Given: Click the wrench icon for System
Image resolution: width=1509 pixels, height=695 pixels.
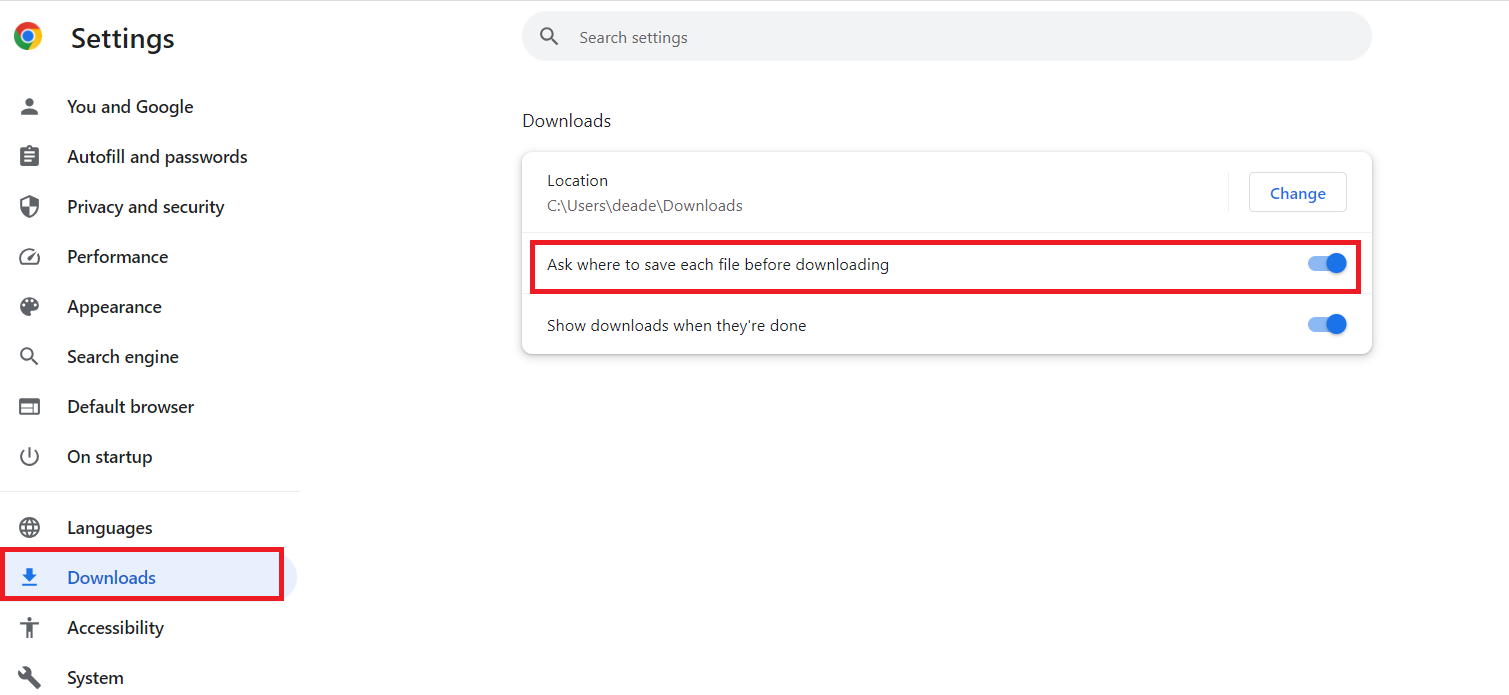Looking at the screenshot, I should click(x=30, y=678).
